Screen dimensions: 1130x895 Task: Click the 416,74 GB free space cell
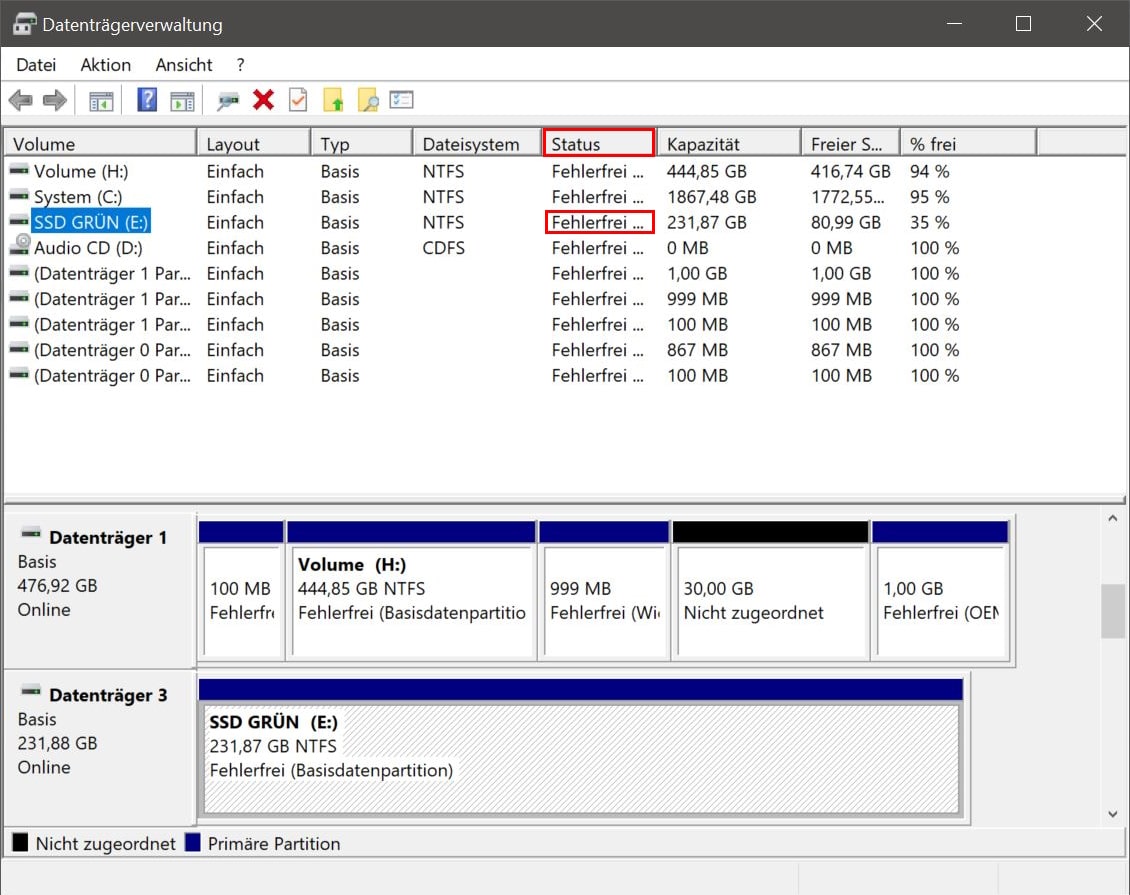[850, 172]
